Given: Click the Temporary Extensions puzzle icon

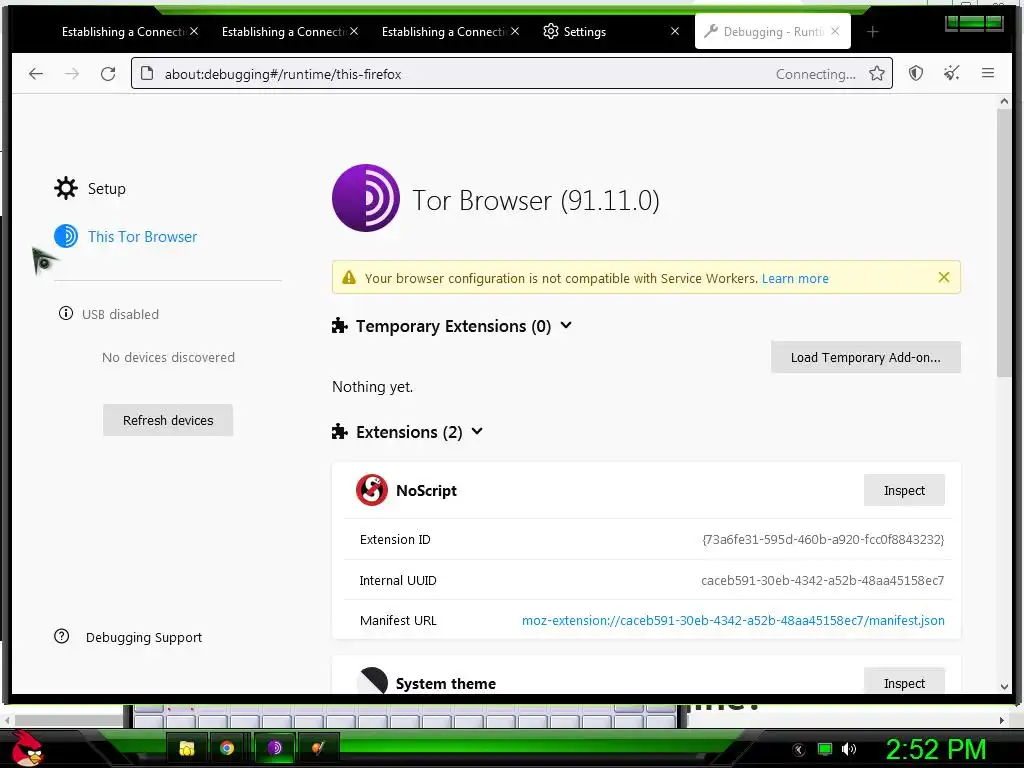Looking at the screenshot, I should point(340,325).
